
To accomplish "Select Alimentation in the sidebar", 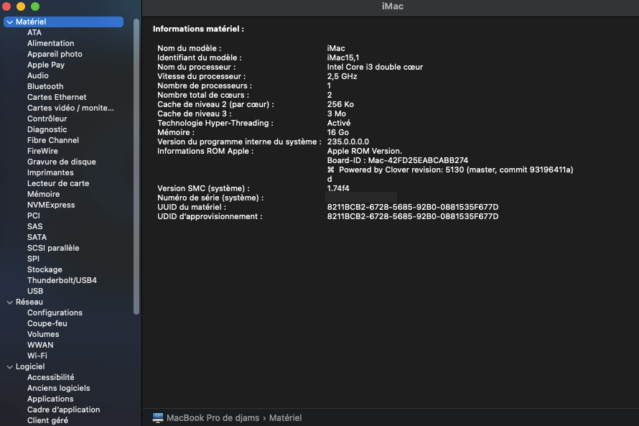I will point(51,43).
